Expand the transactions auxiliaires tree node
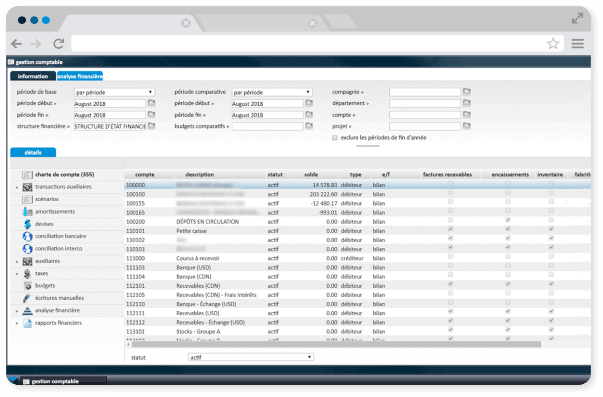The width and height of the screenshot is (603, 397). tap(17, 187)
